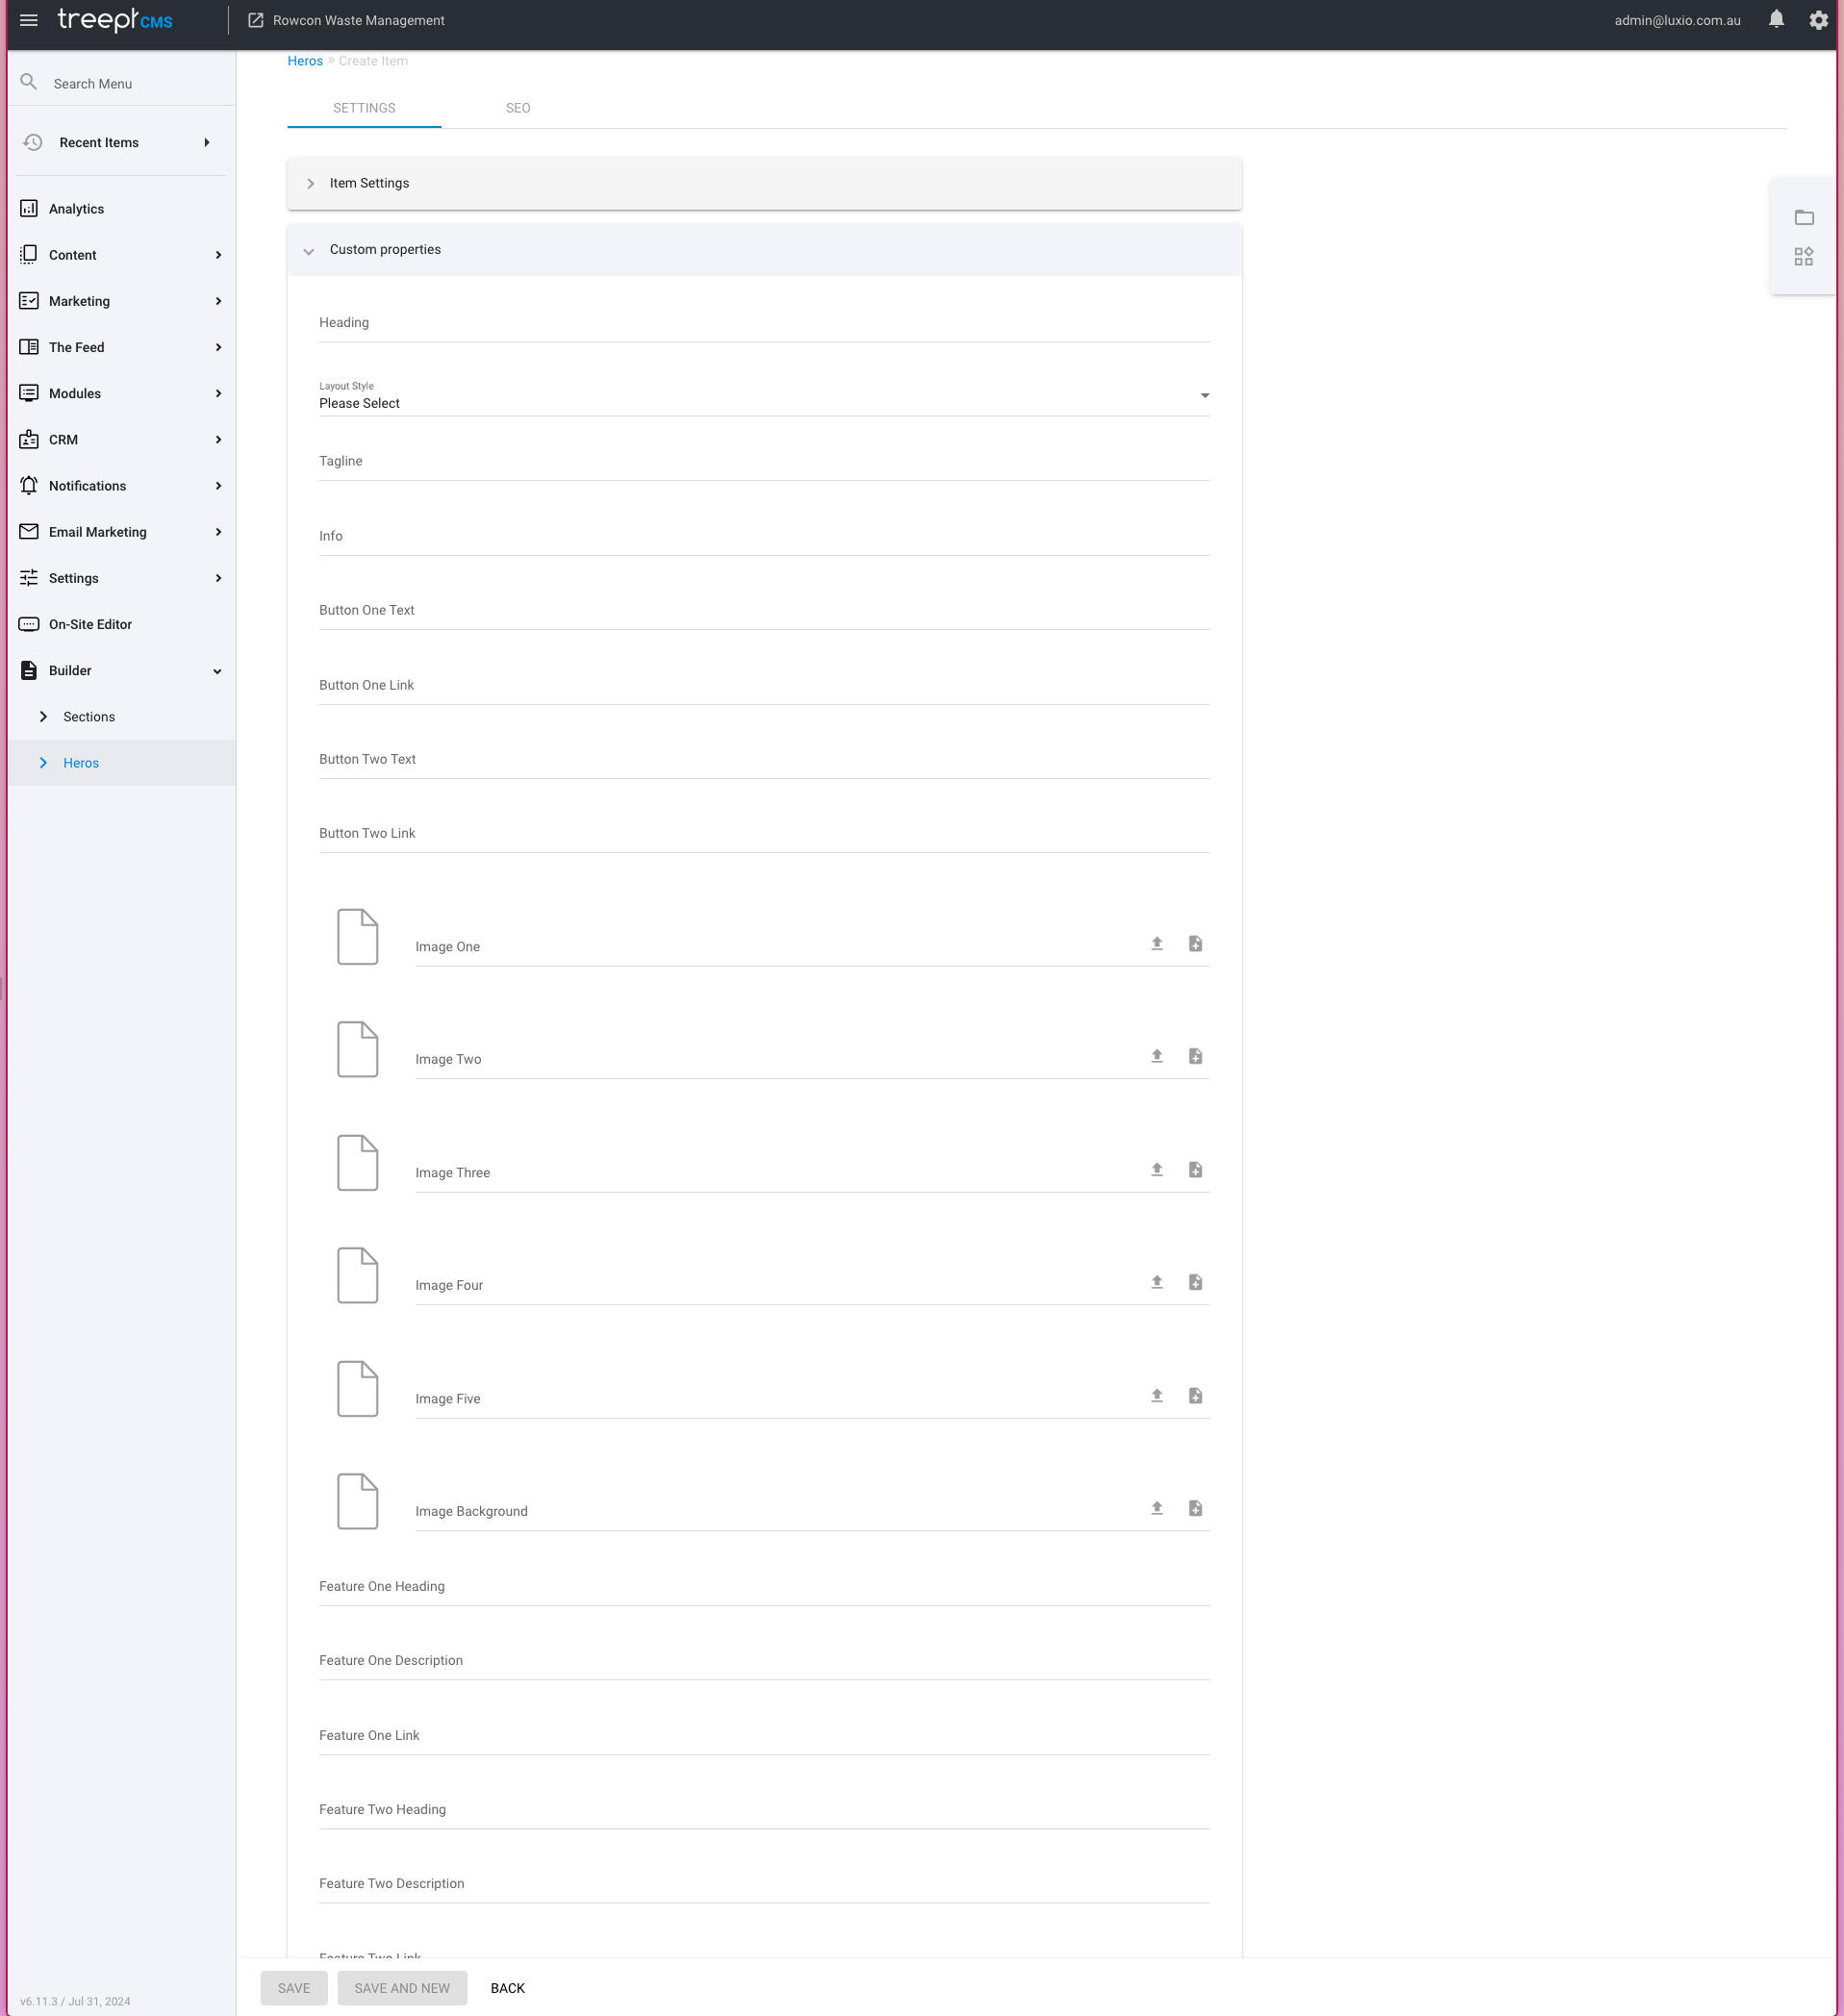Focus the Feature One Heading field
This screenshot has width=1844, height=2016.
click(764, 1586)
